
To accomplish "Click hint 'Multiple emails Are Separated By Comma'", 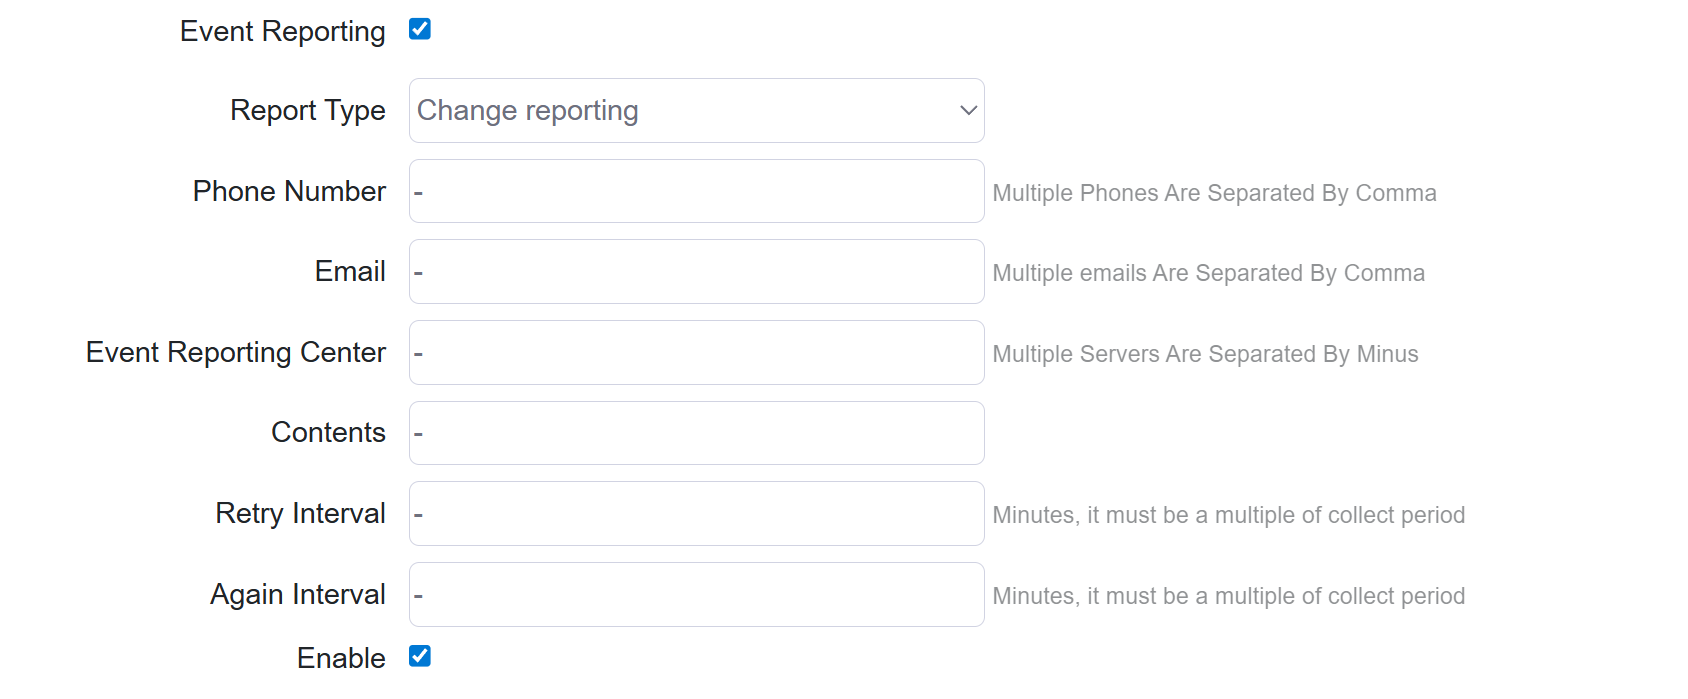I will 1208,273.
